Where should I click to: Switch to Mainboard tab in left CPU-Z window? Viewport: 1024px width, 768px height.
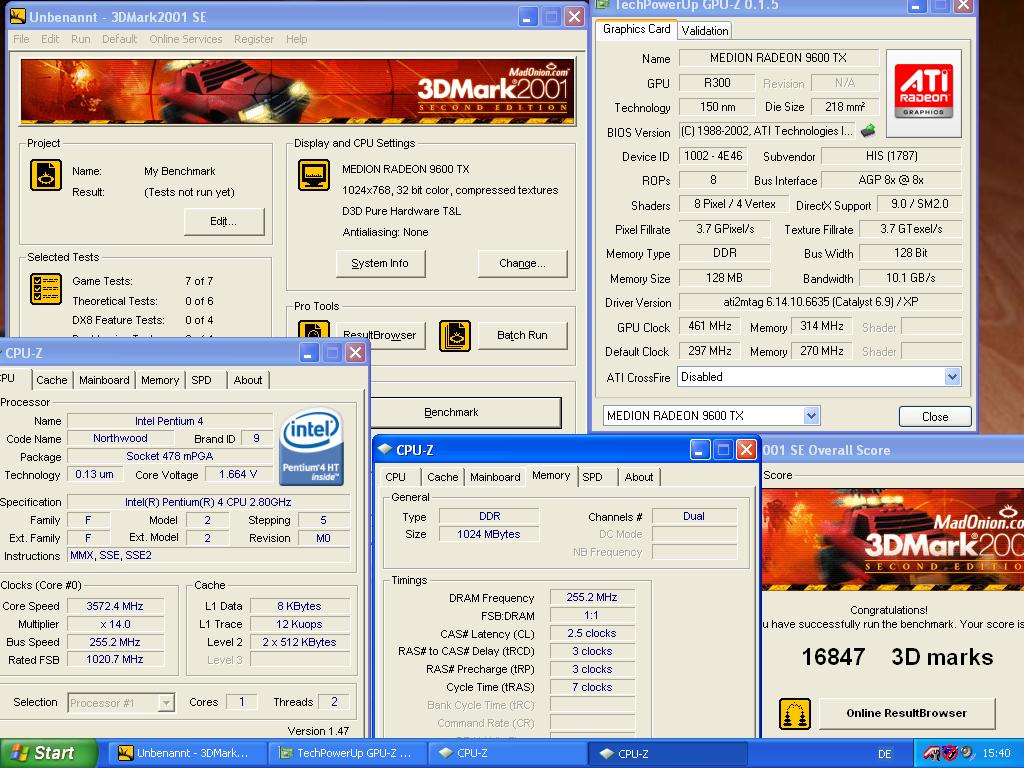104,380
